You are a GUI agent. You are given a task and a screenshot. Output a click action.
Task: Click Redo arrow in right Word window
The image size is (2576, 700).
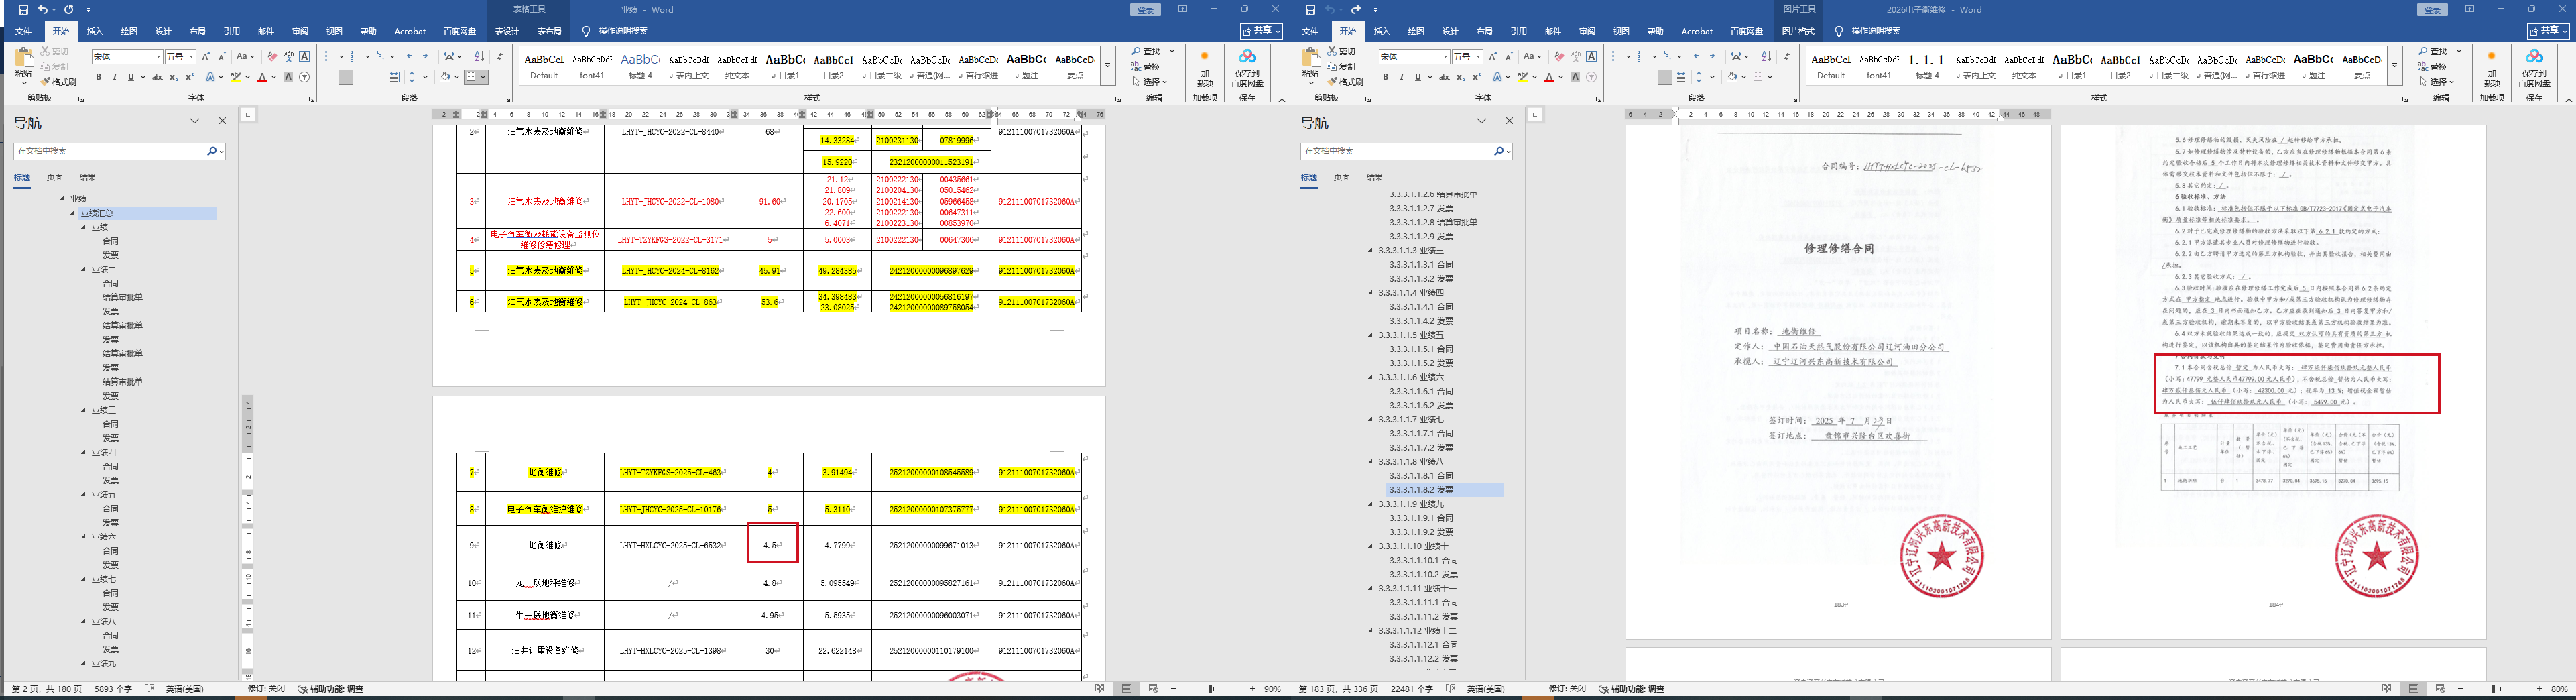pos(1355,10)
